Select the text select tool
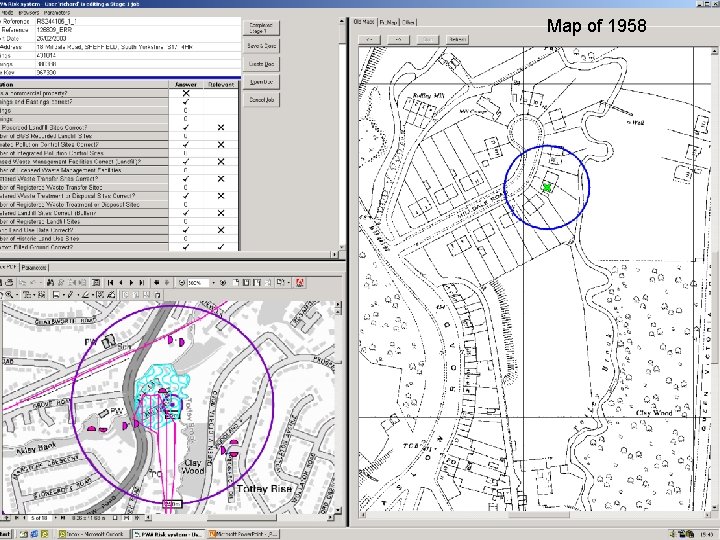Viewport: 720px width, 540px height. pyautogui.click(x=27, y=295)
